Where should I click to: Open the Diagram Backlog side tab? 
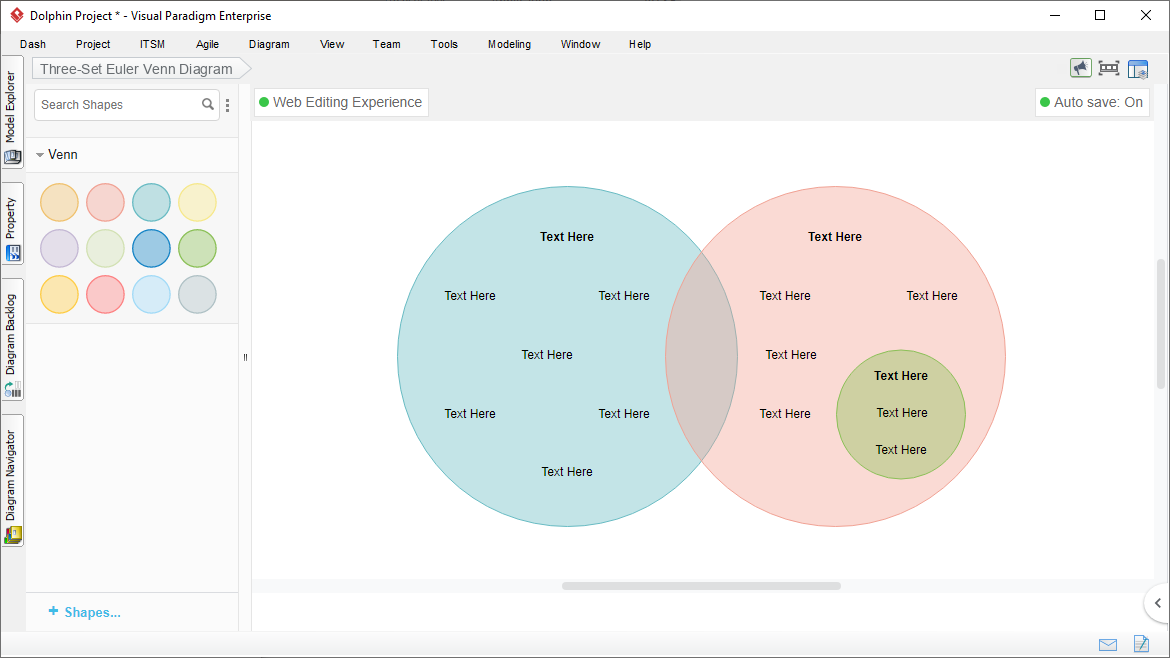[x=12, y=340]
